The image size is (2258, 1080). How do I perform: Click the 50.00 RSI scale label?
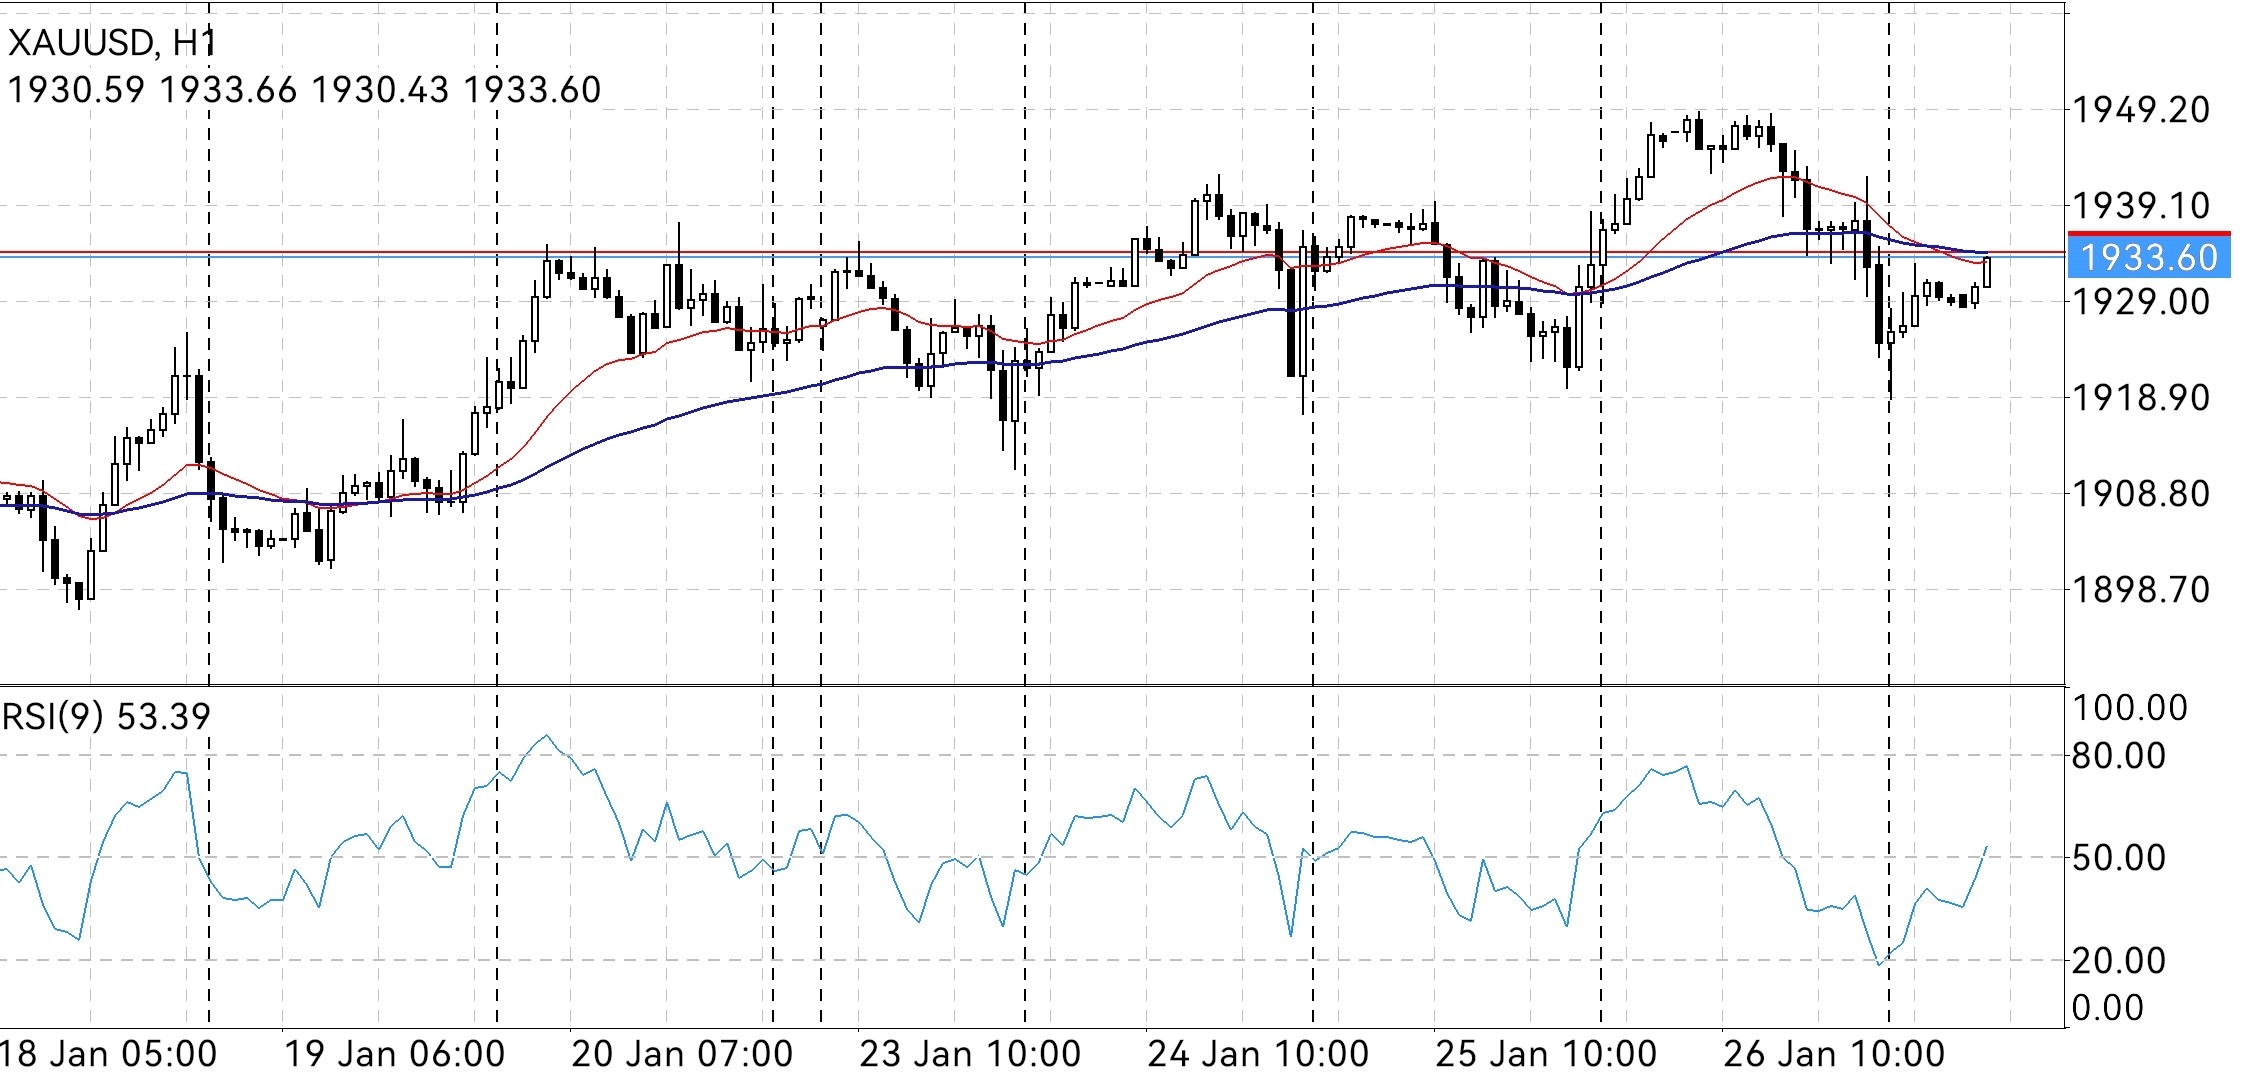pos(2118,858)
